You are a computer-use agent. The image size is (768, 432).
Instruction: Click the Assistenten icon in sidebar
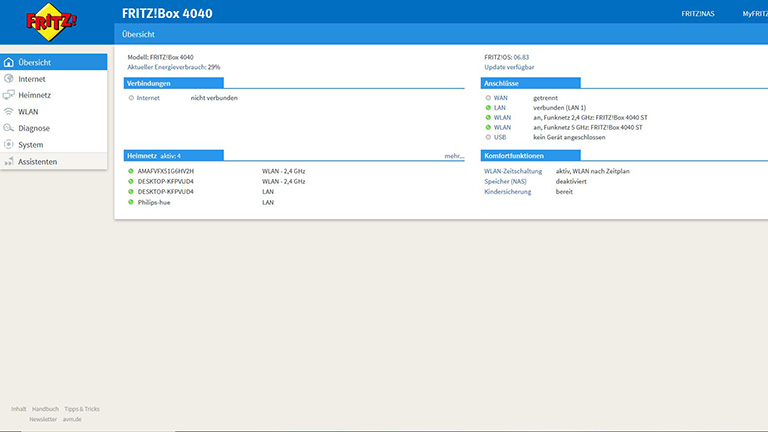pos(9,161)
